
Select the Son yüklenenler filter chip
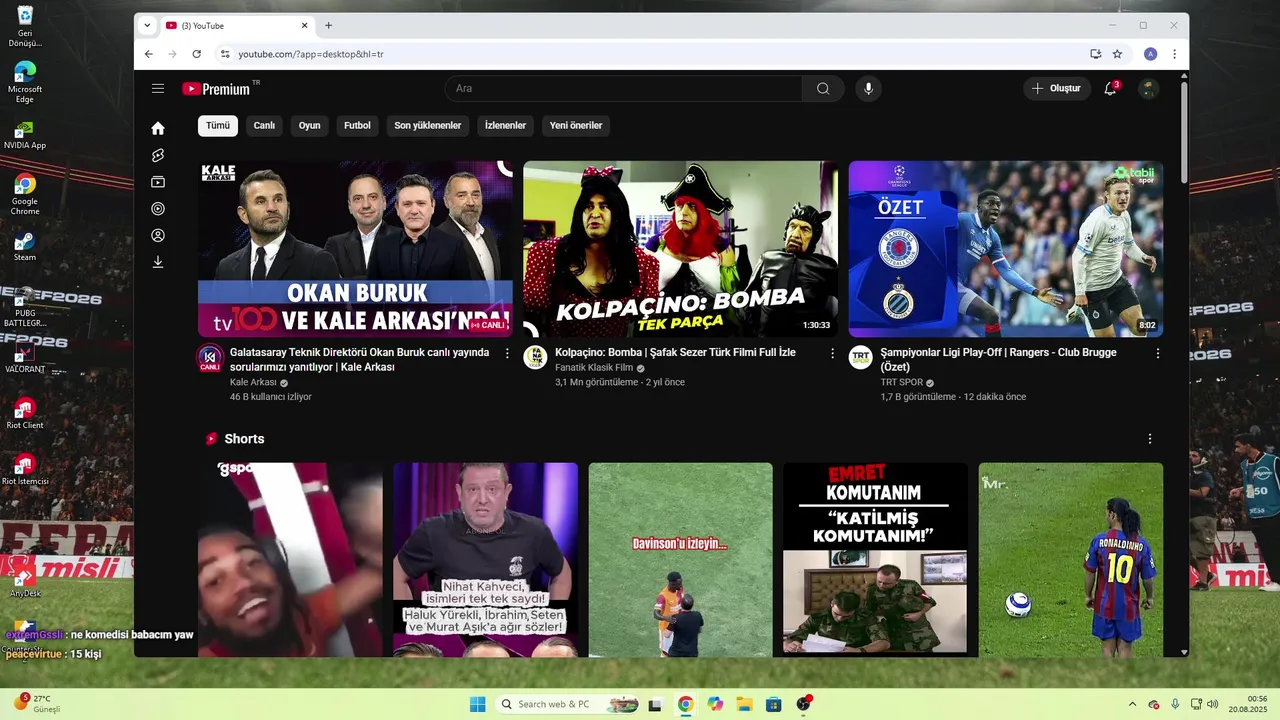coord(428,126)
